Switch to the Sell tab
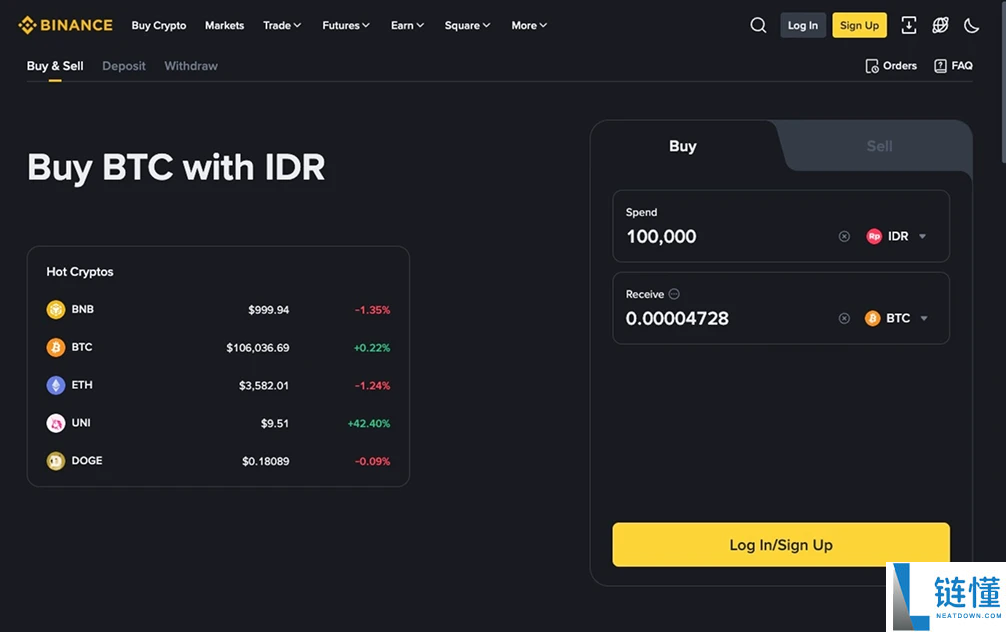The width and height of the screenshot is (1006, 632). coord(879,146)
